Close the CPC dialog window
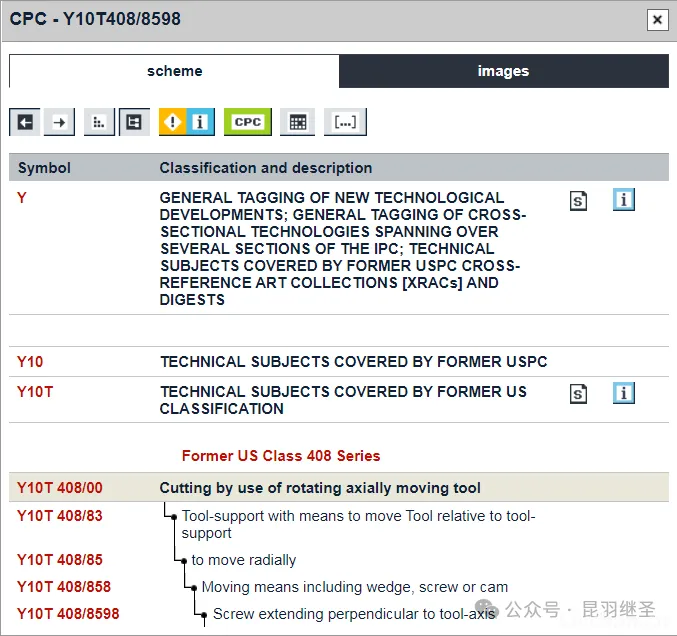Image resolution: width=677 pixels, height=636 pixels. (656, 19)
